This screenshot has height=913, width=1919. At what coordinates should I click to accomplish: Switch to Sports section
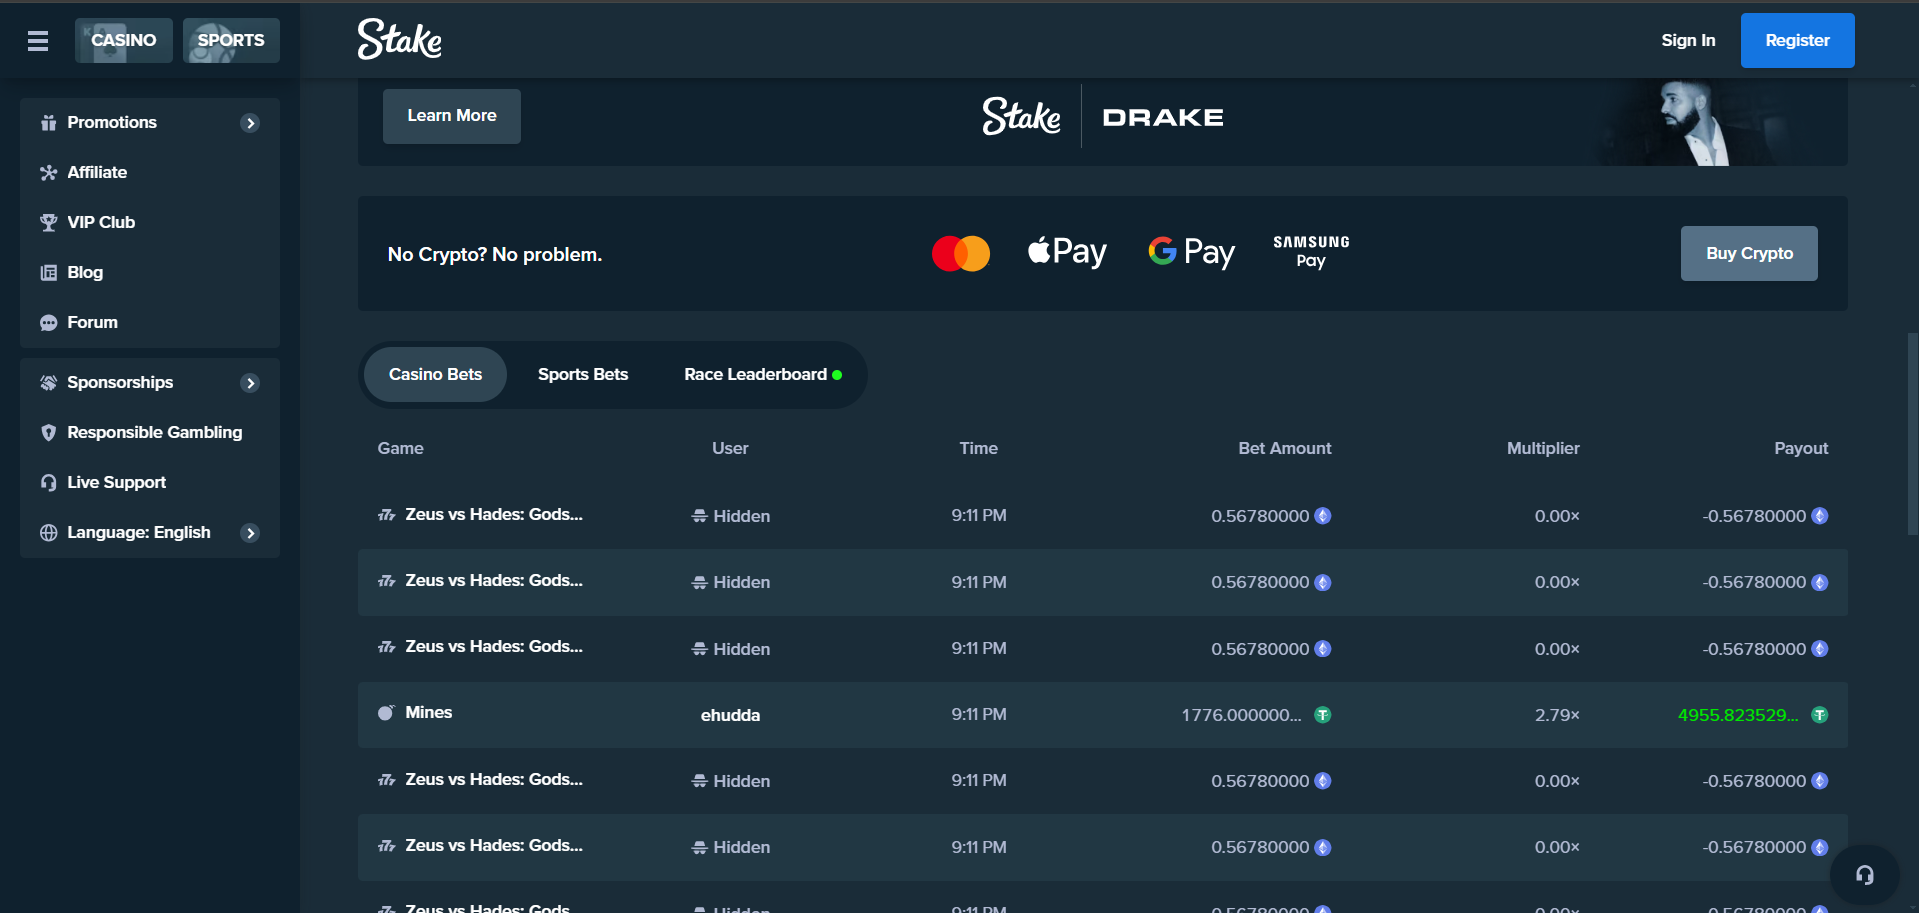pos(231,41)
